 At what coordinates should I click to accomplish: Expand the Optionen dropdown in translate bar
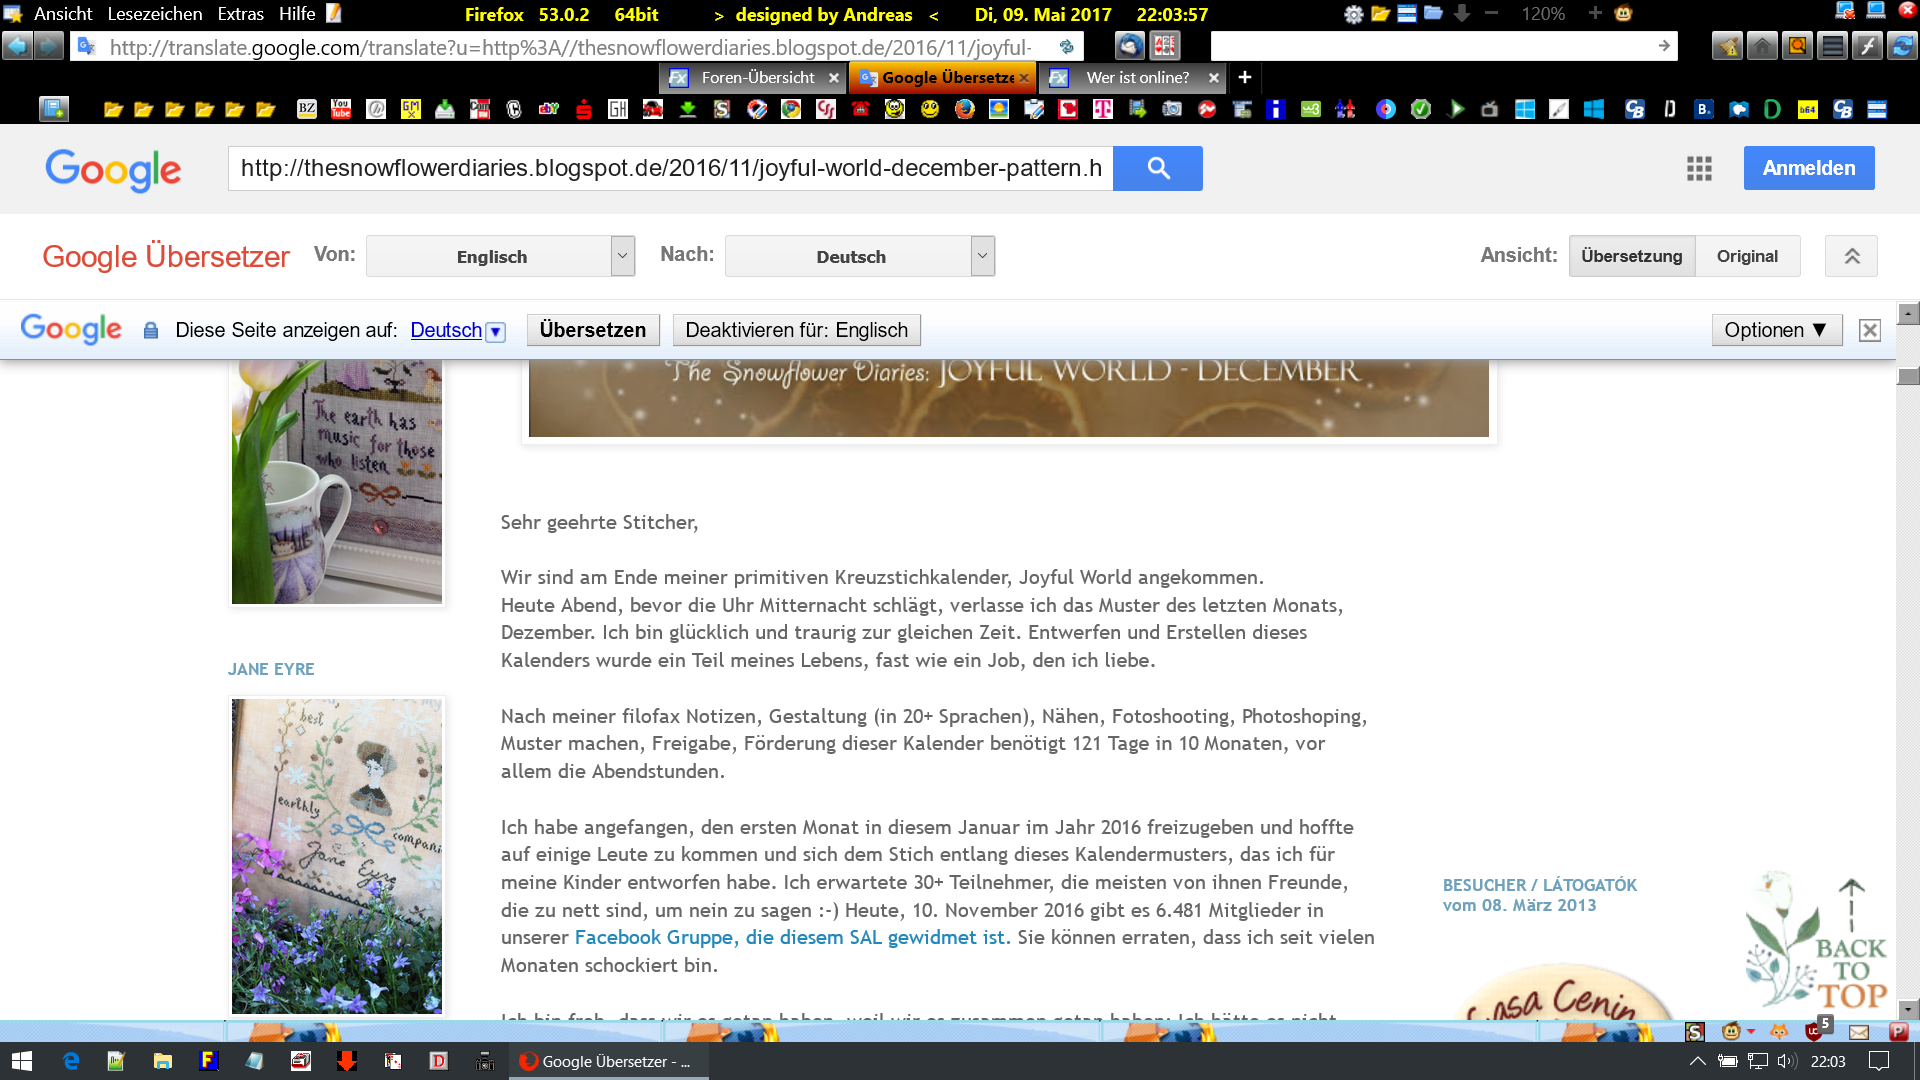click(1775, 330)
